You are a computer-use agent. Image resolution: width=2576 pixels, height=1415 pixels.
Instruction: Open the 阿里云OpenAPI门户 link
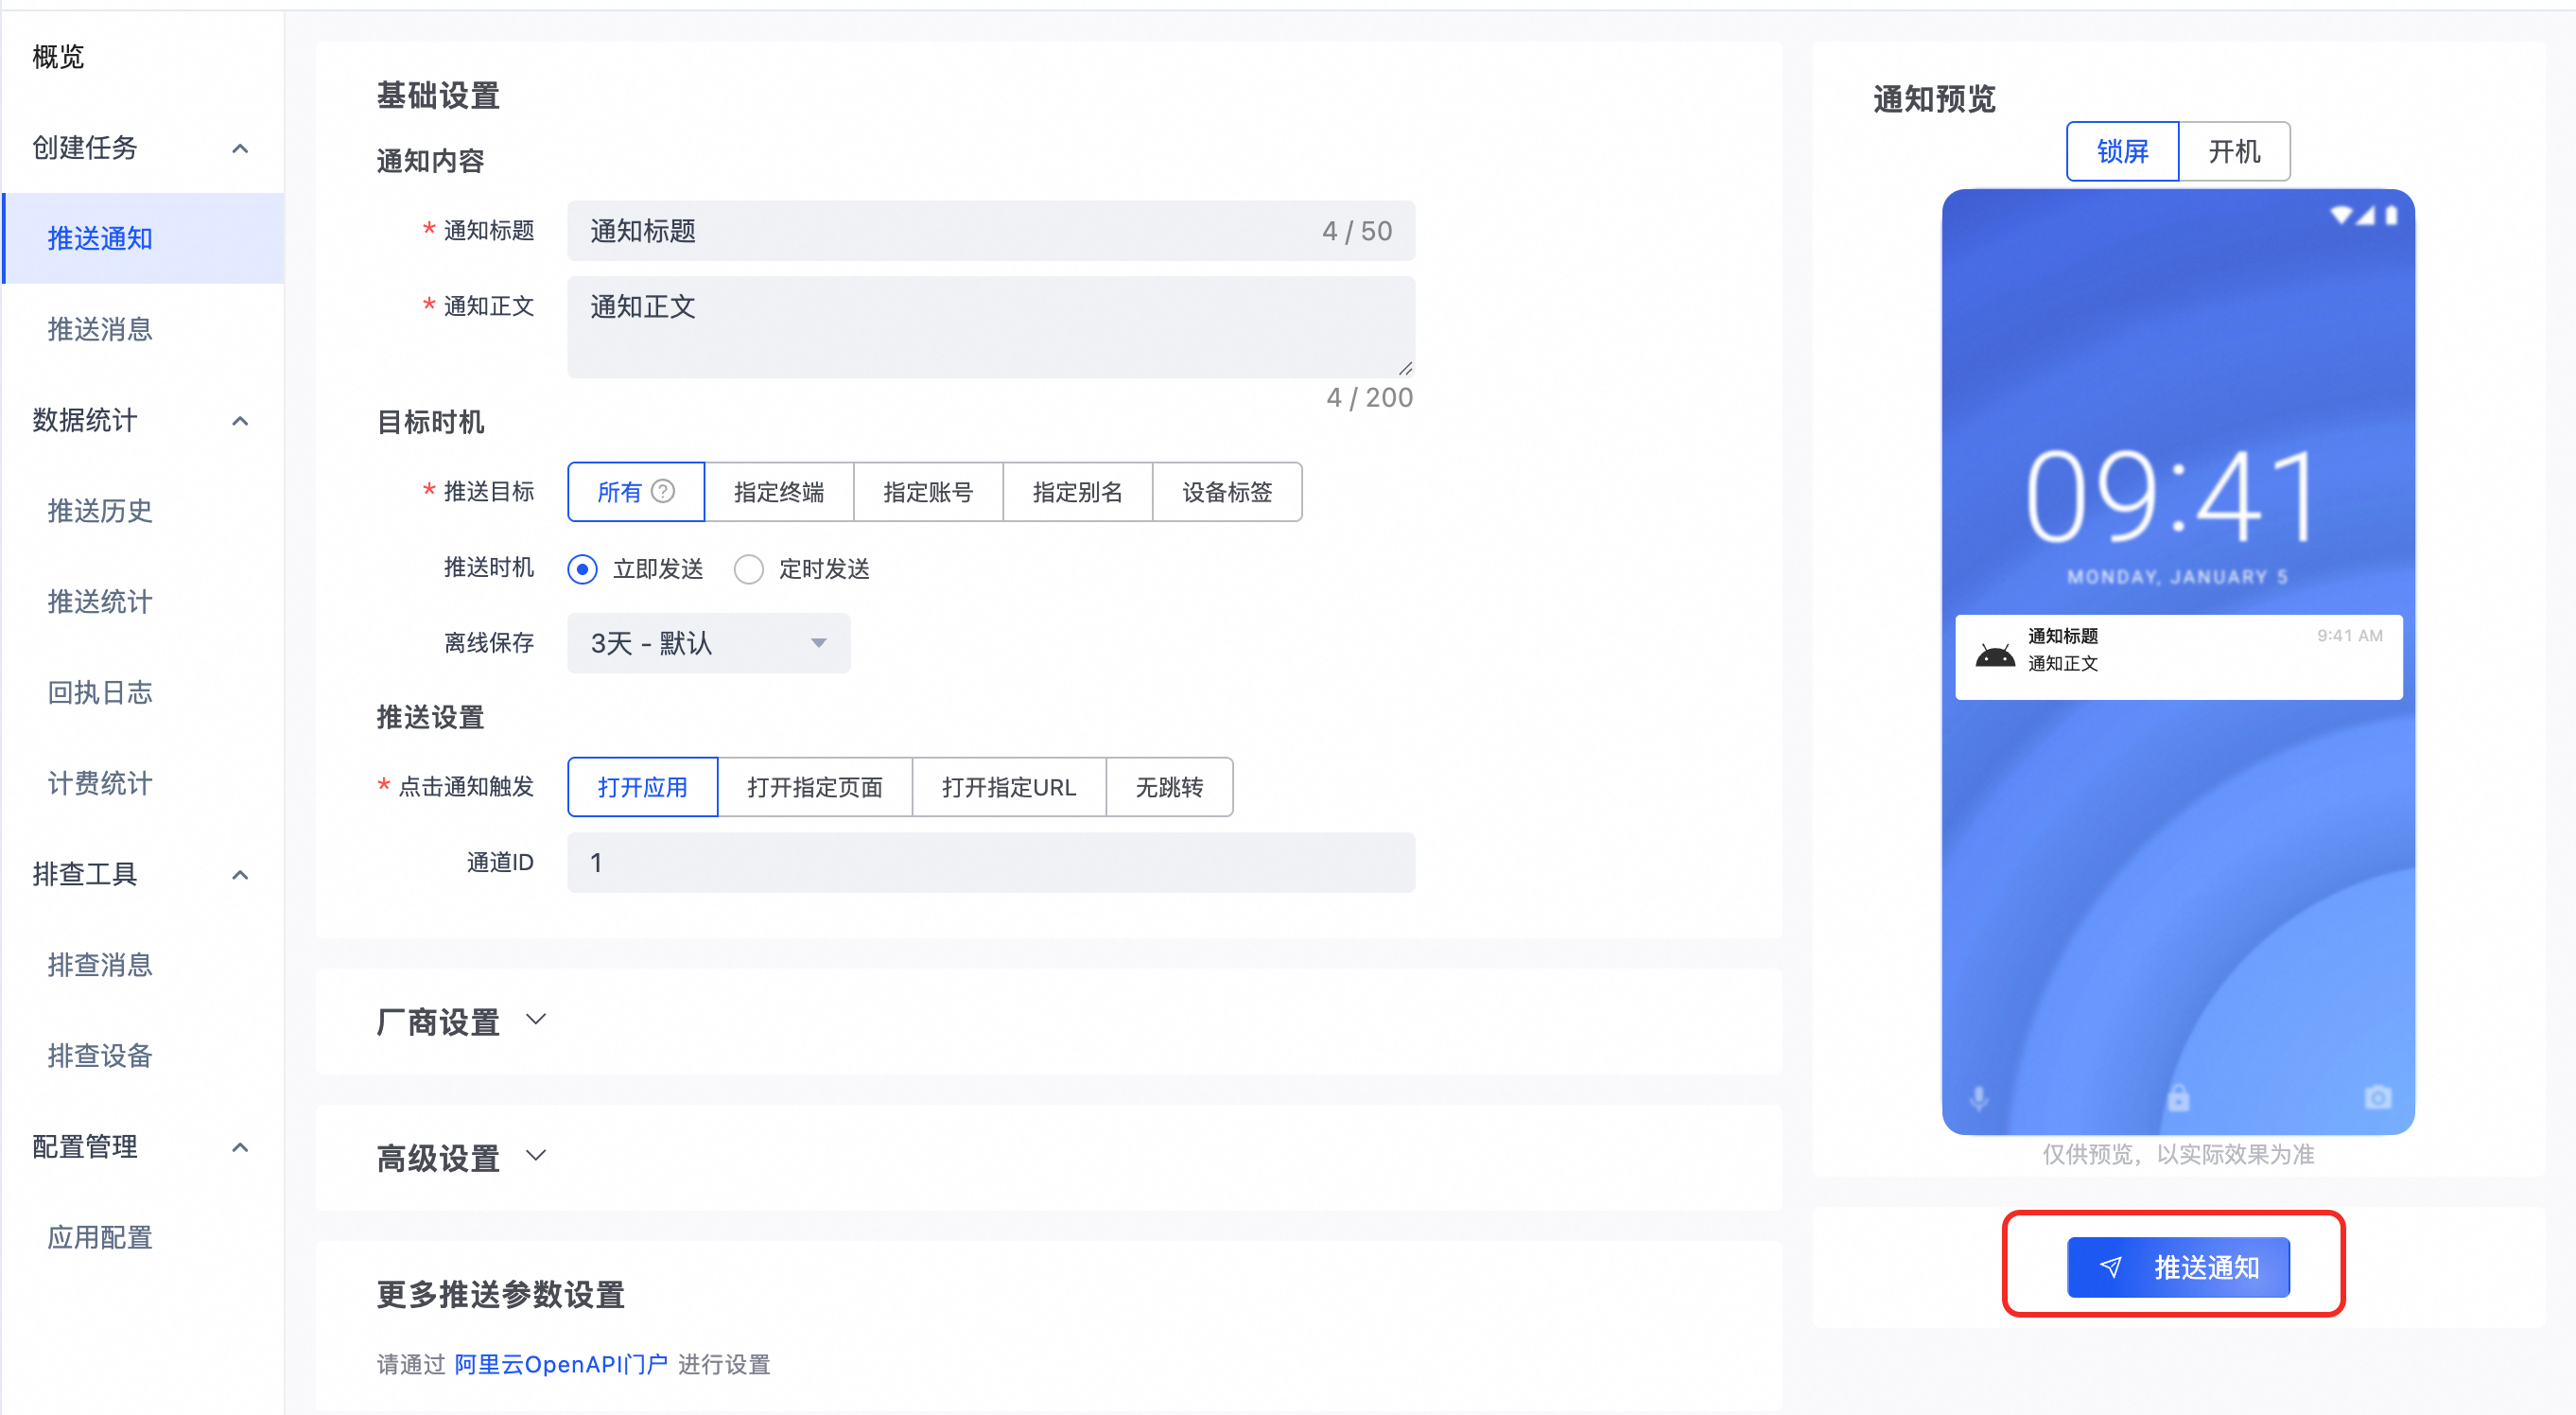(560, 1364)
